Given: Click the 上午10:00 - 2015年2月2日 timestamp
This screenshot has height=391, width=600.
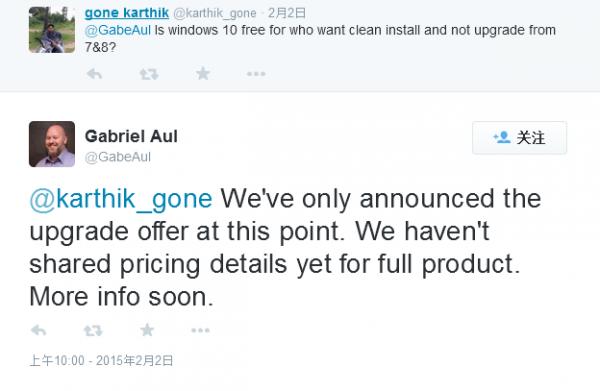Looking at the screenshot, I should tap(101, 360).
